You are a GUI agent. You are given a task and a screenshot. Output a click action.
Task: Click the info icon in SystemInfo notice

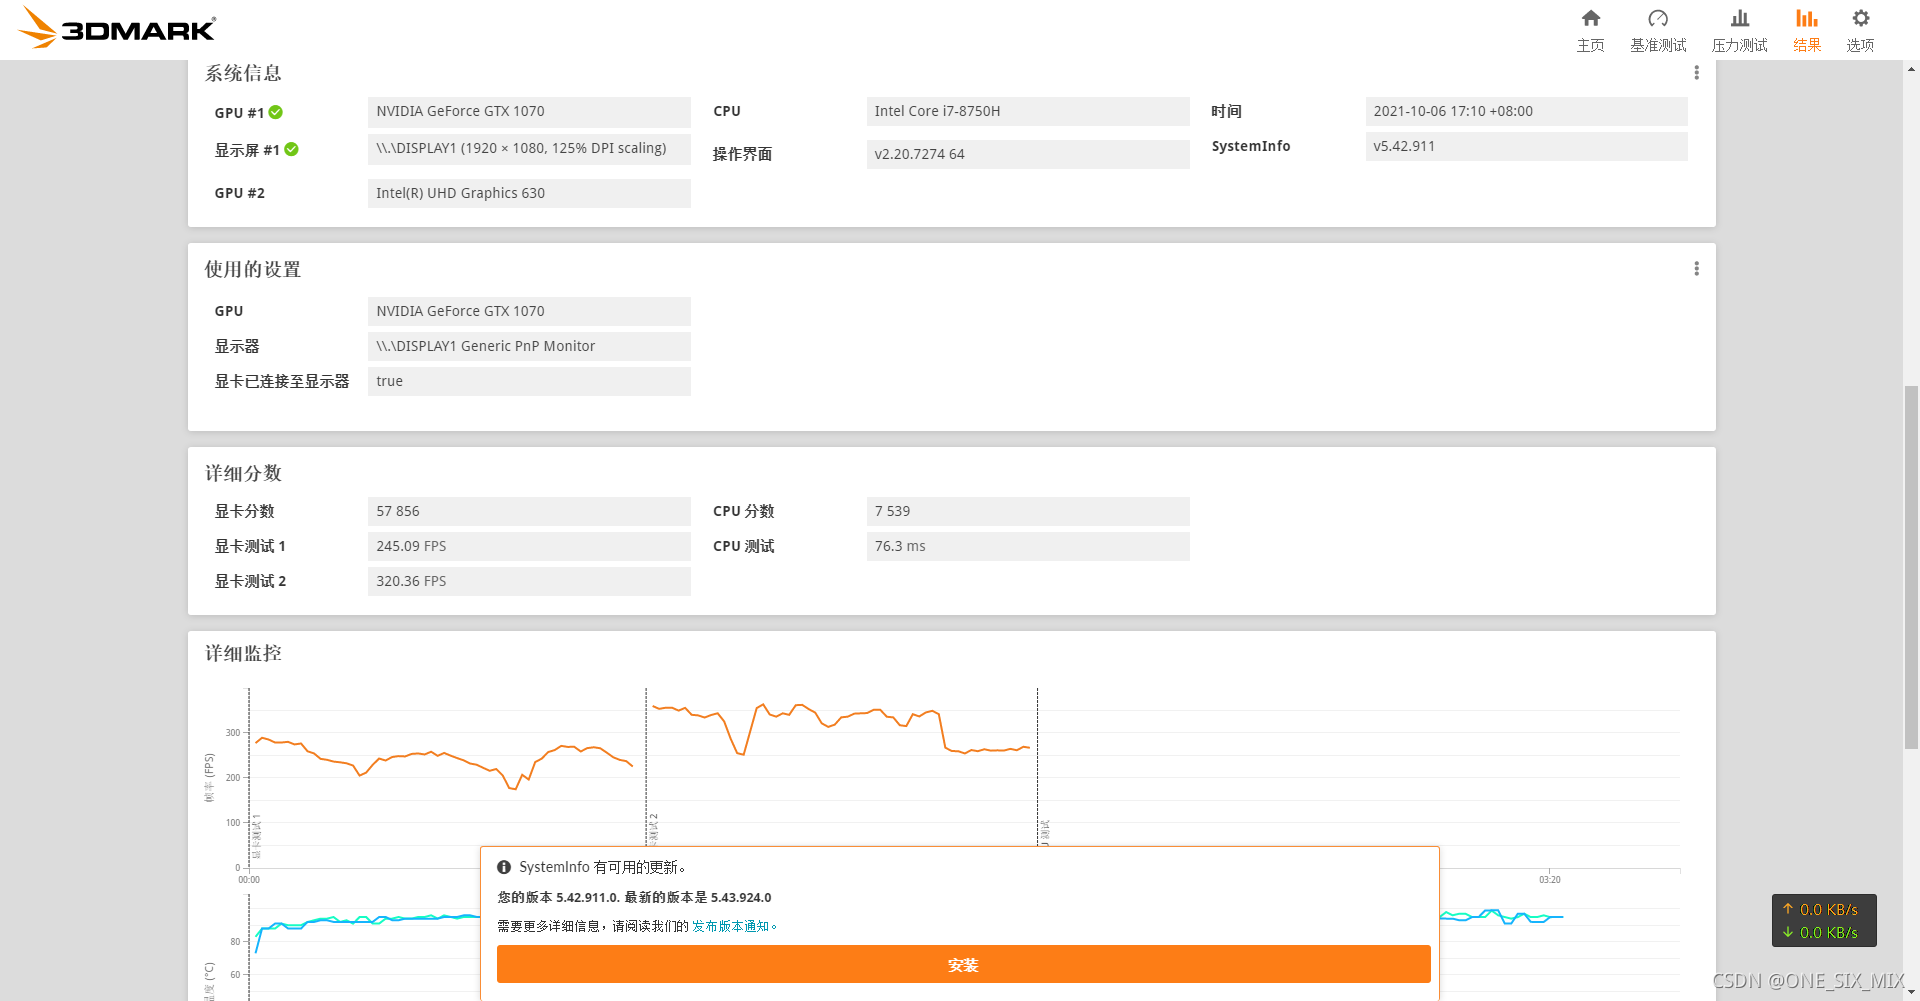504,867
